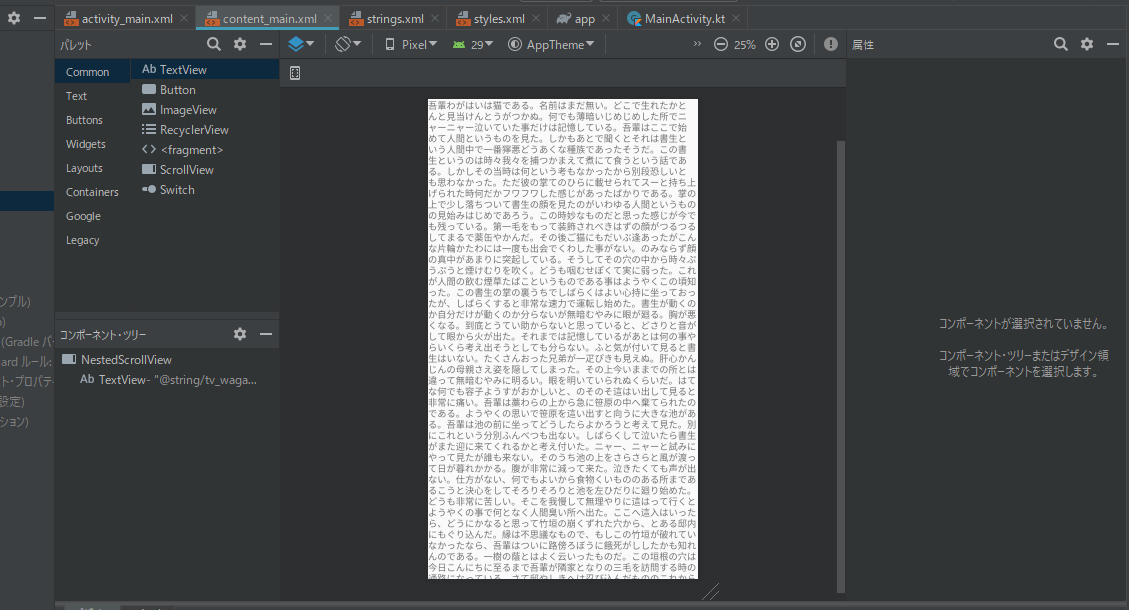The width and height of the screenshot is (1129, 610).
Task: Search in the attributes panel
Action: tap(1061, 45)
